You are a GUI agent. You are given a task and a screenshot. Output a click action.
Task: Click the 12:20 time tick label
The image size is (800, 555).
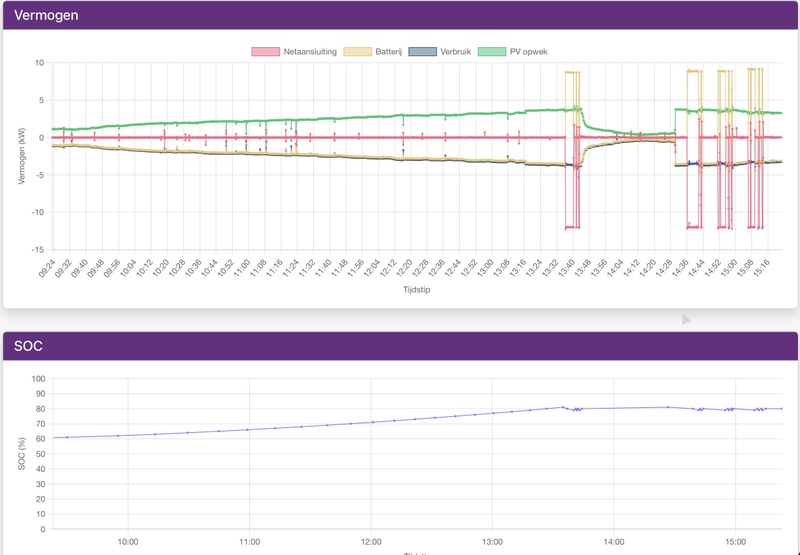tap(405, 268)
